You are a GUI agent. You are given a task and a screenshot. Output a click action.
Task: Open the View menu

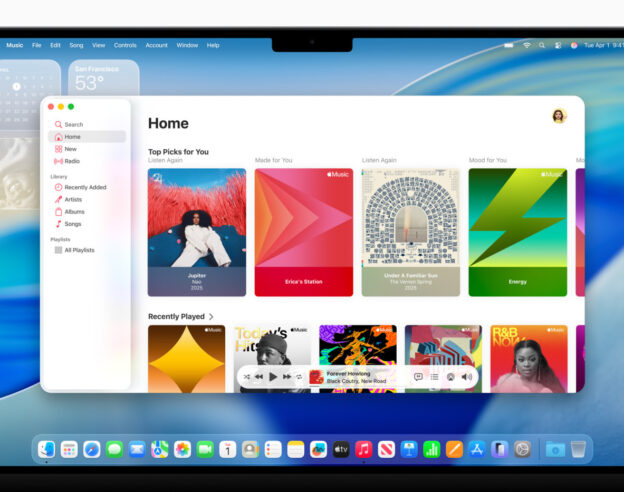[x=99, y=45]
